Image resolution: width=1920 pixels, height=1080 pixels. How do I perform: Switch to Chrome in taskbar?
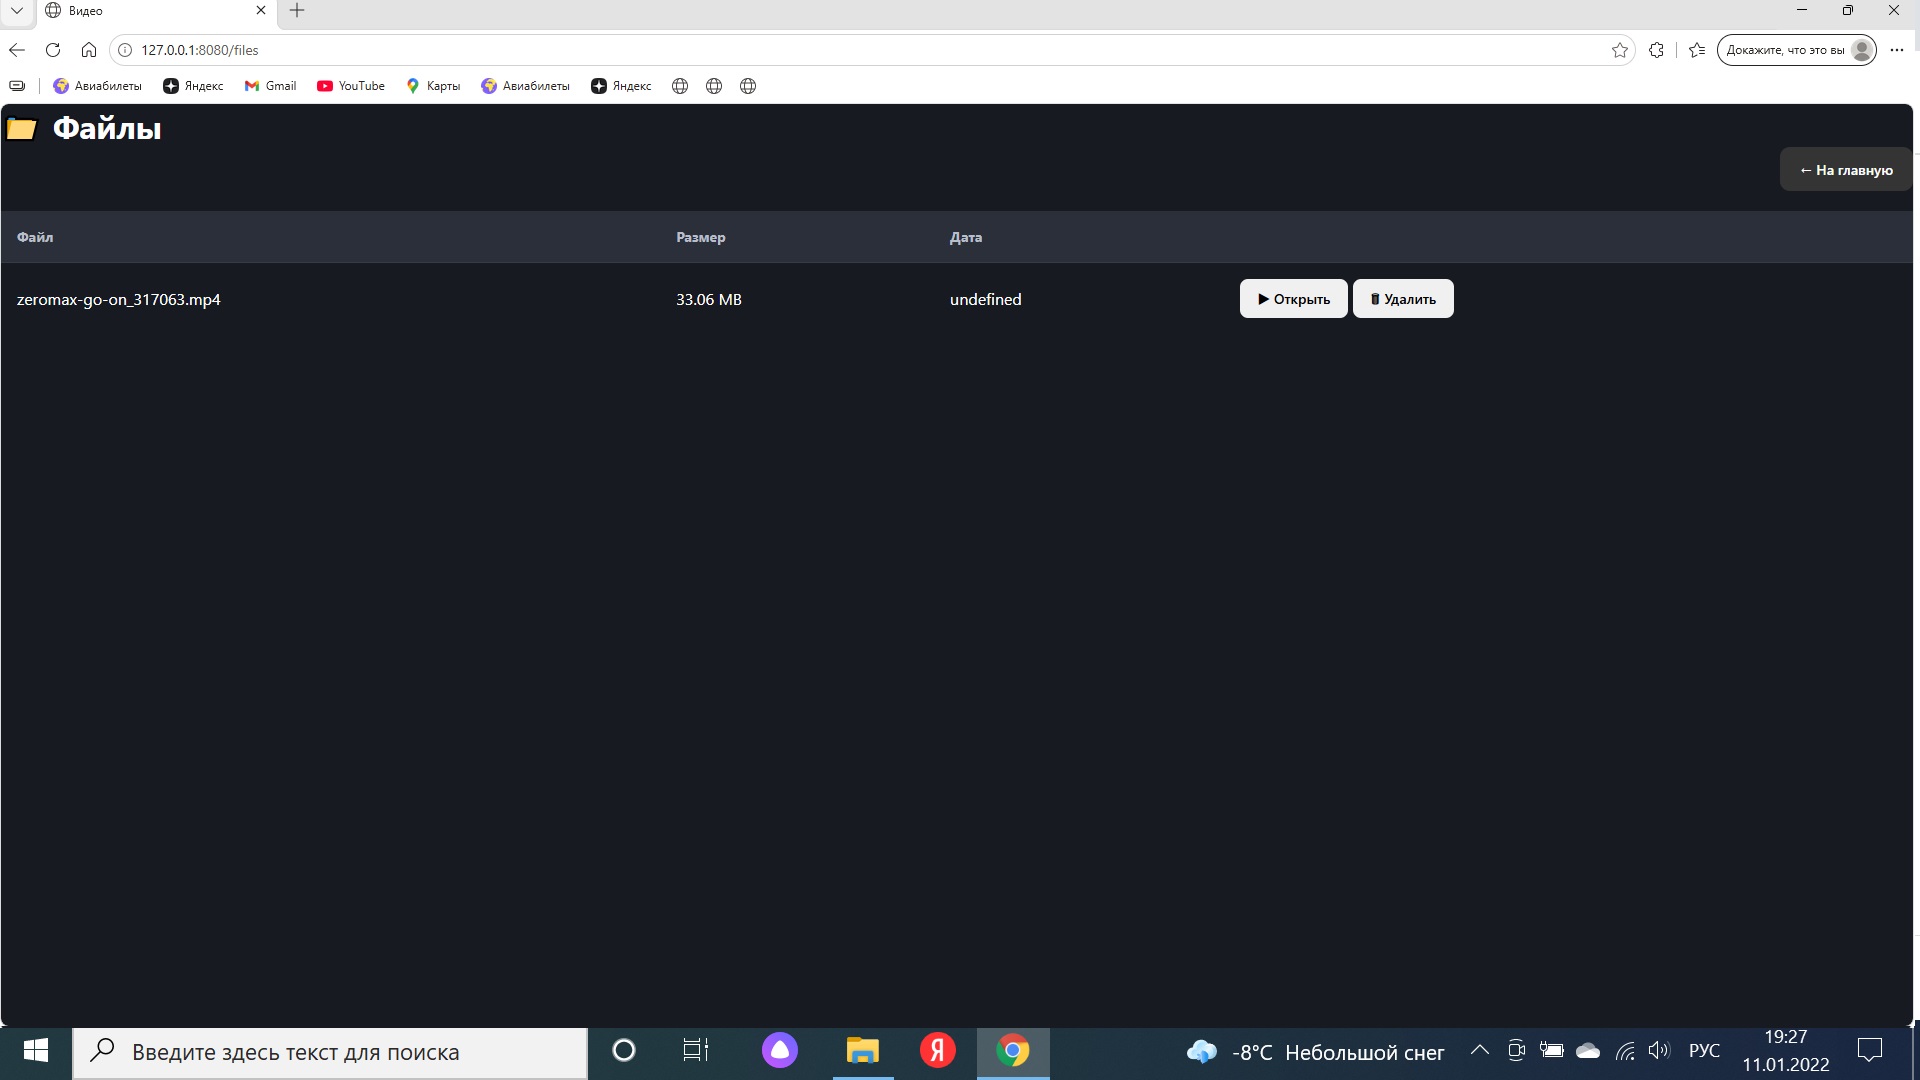pos(1013,1051)
